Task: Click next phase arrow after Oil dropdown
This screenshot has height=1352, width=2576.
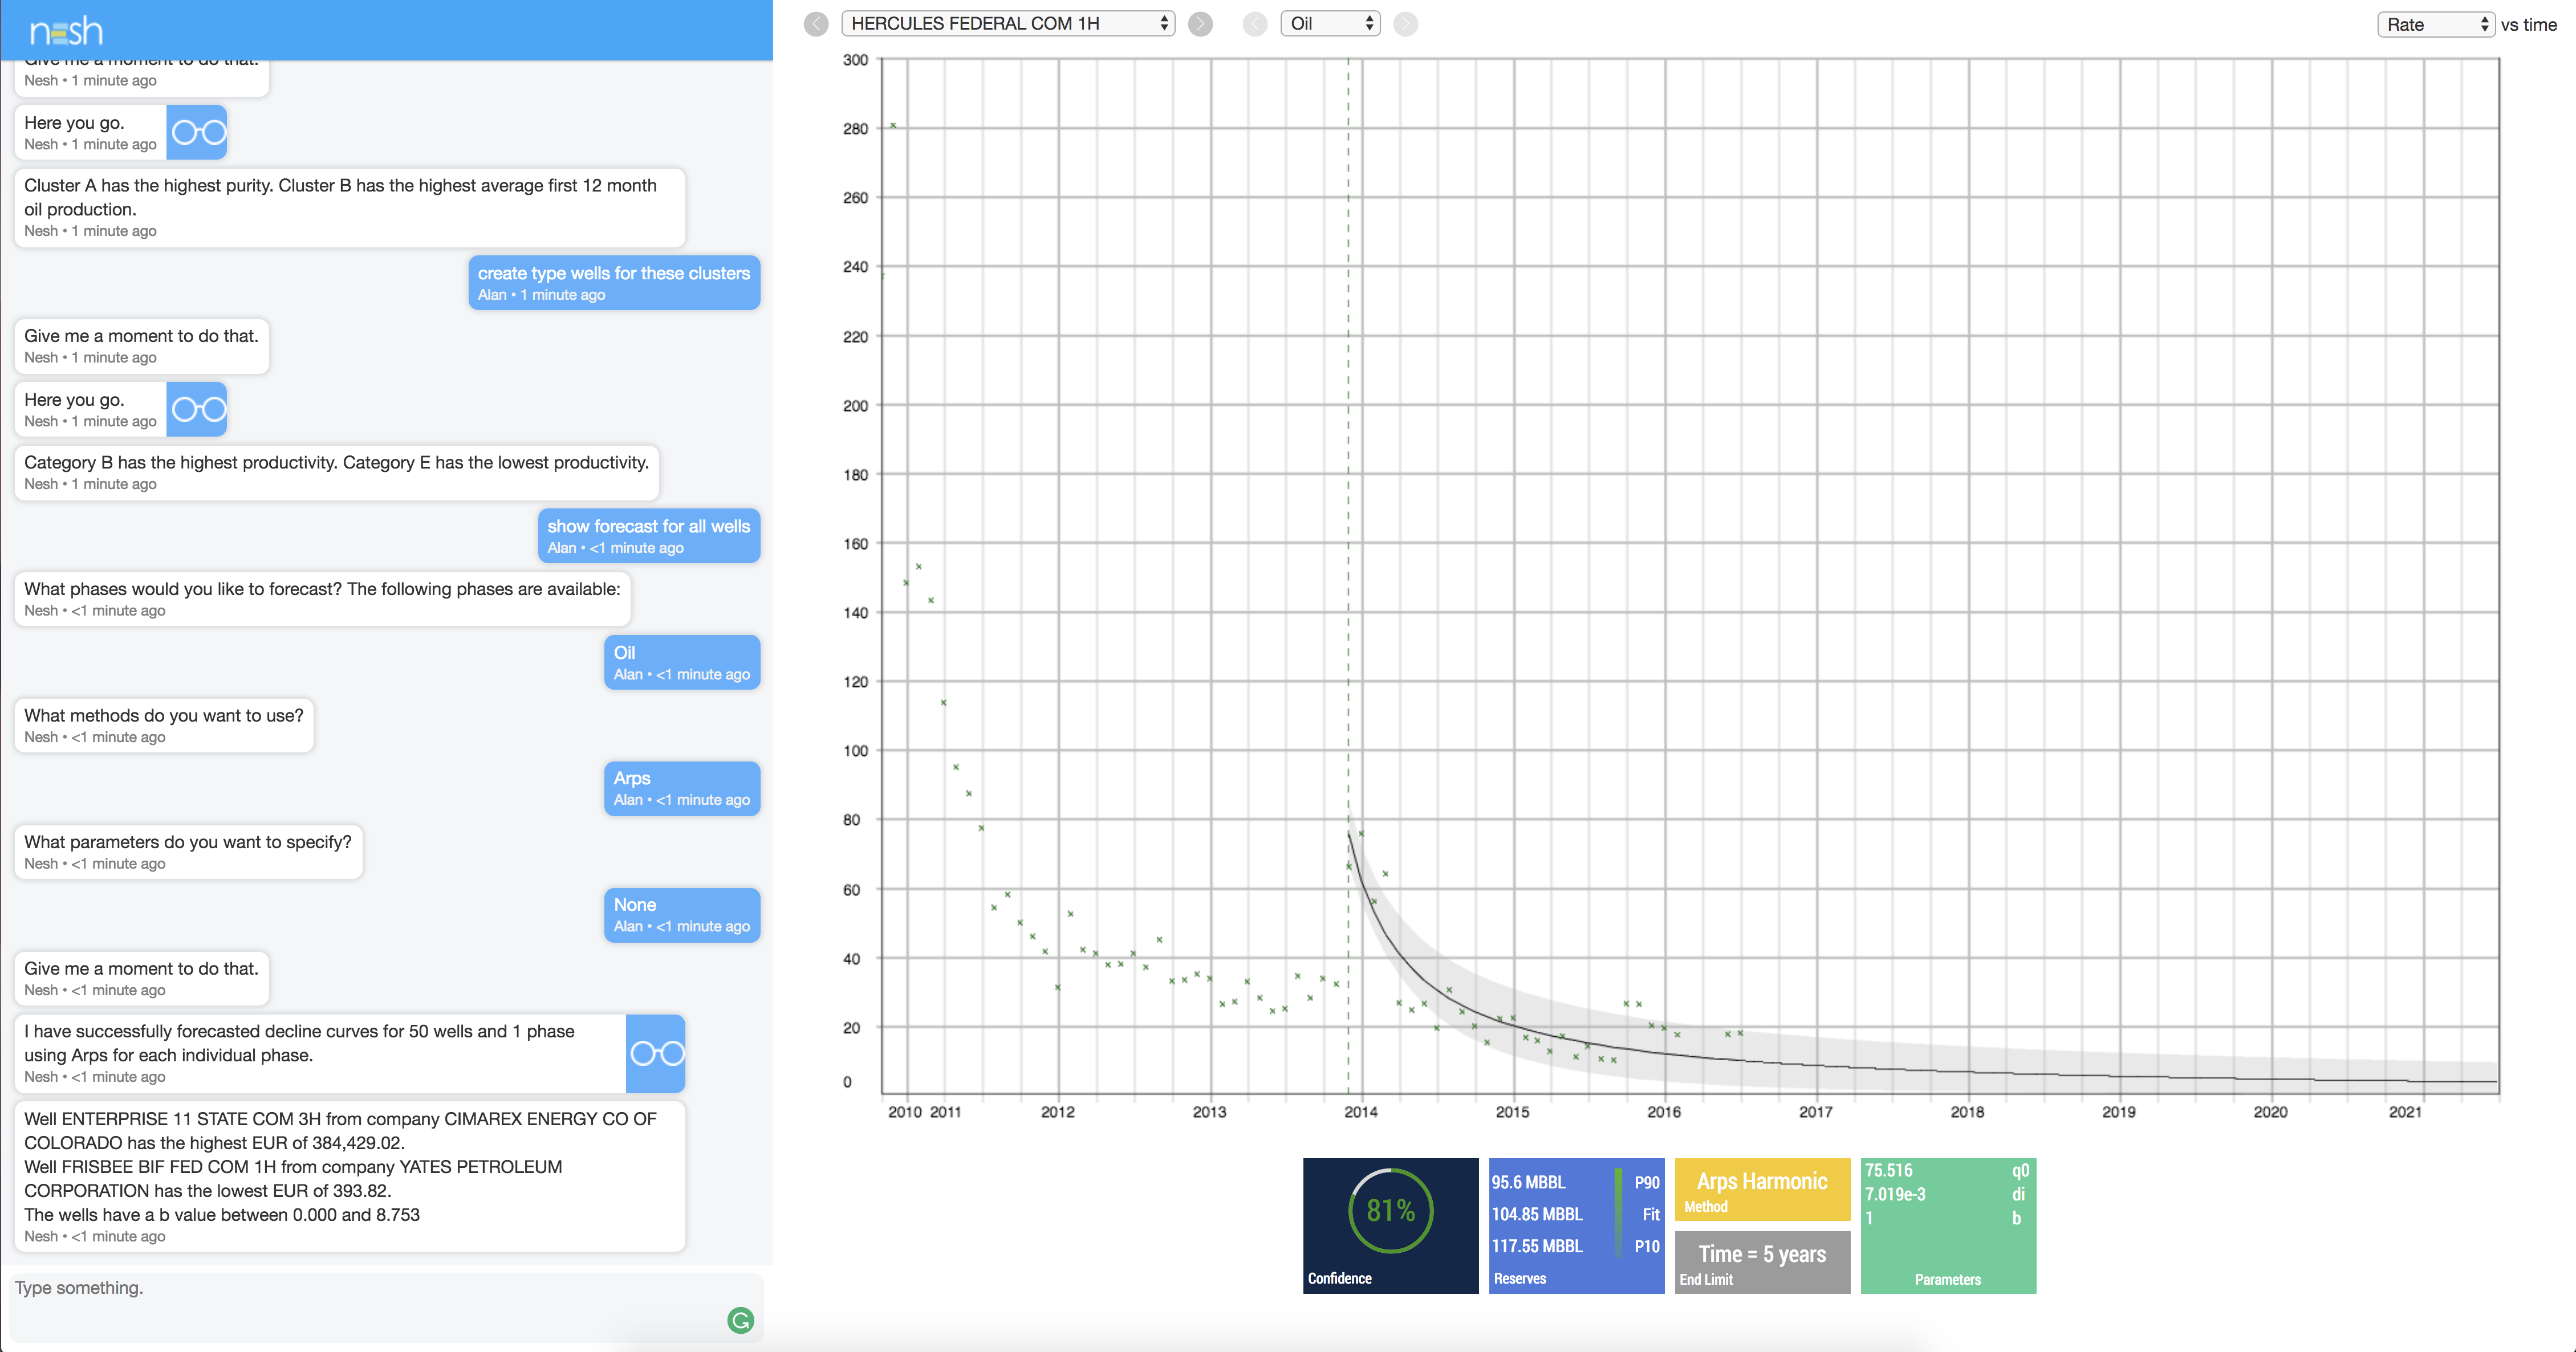Action: pyautogui.click(x=1405, y=24)
